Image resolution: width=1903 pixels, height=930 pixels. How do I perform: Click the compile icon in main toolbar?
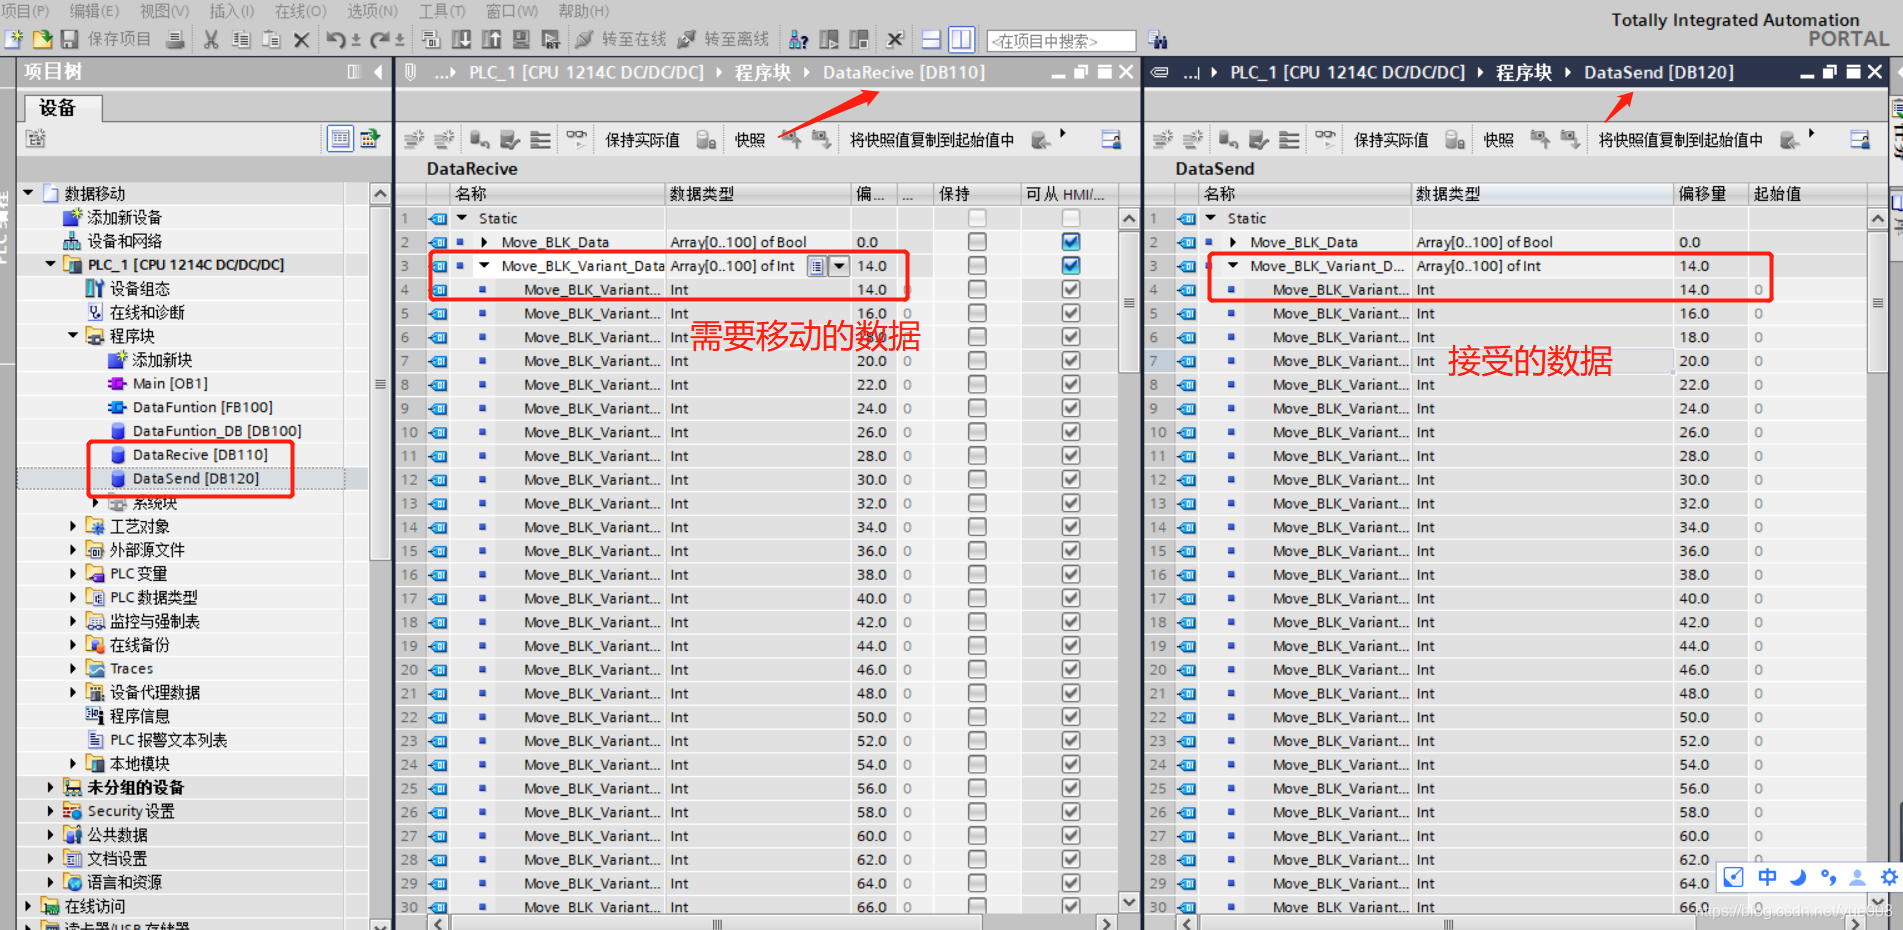tap(431, 39)
